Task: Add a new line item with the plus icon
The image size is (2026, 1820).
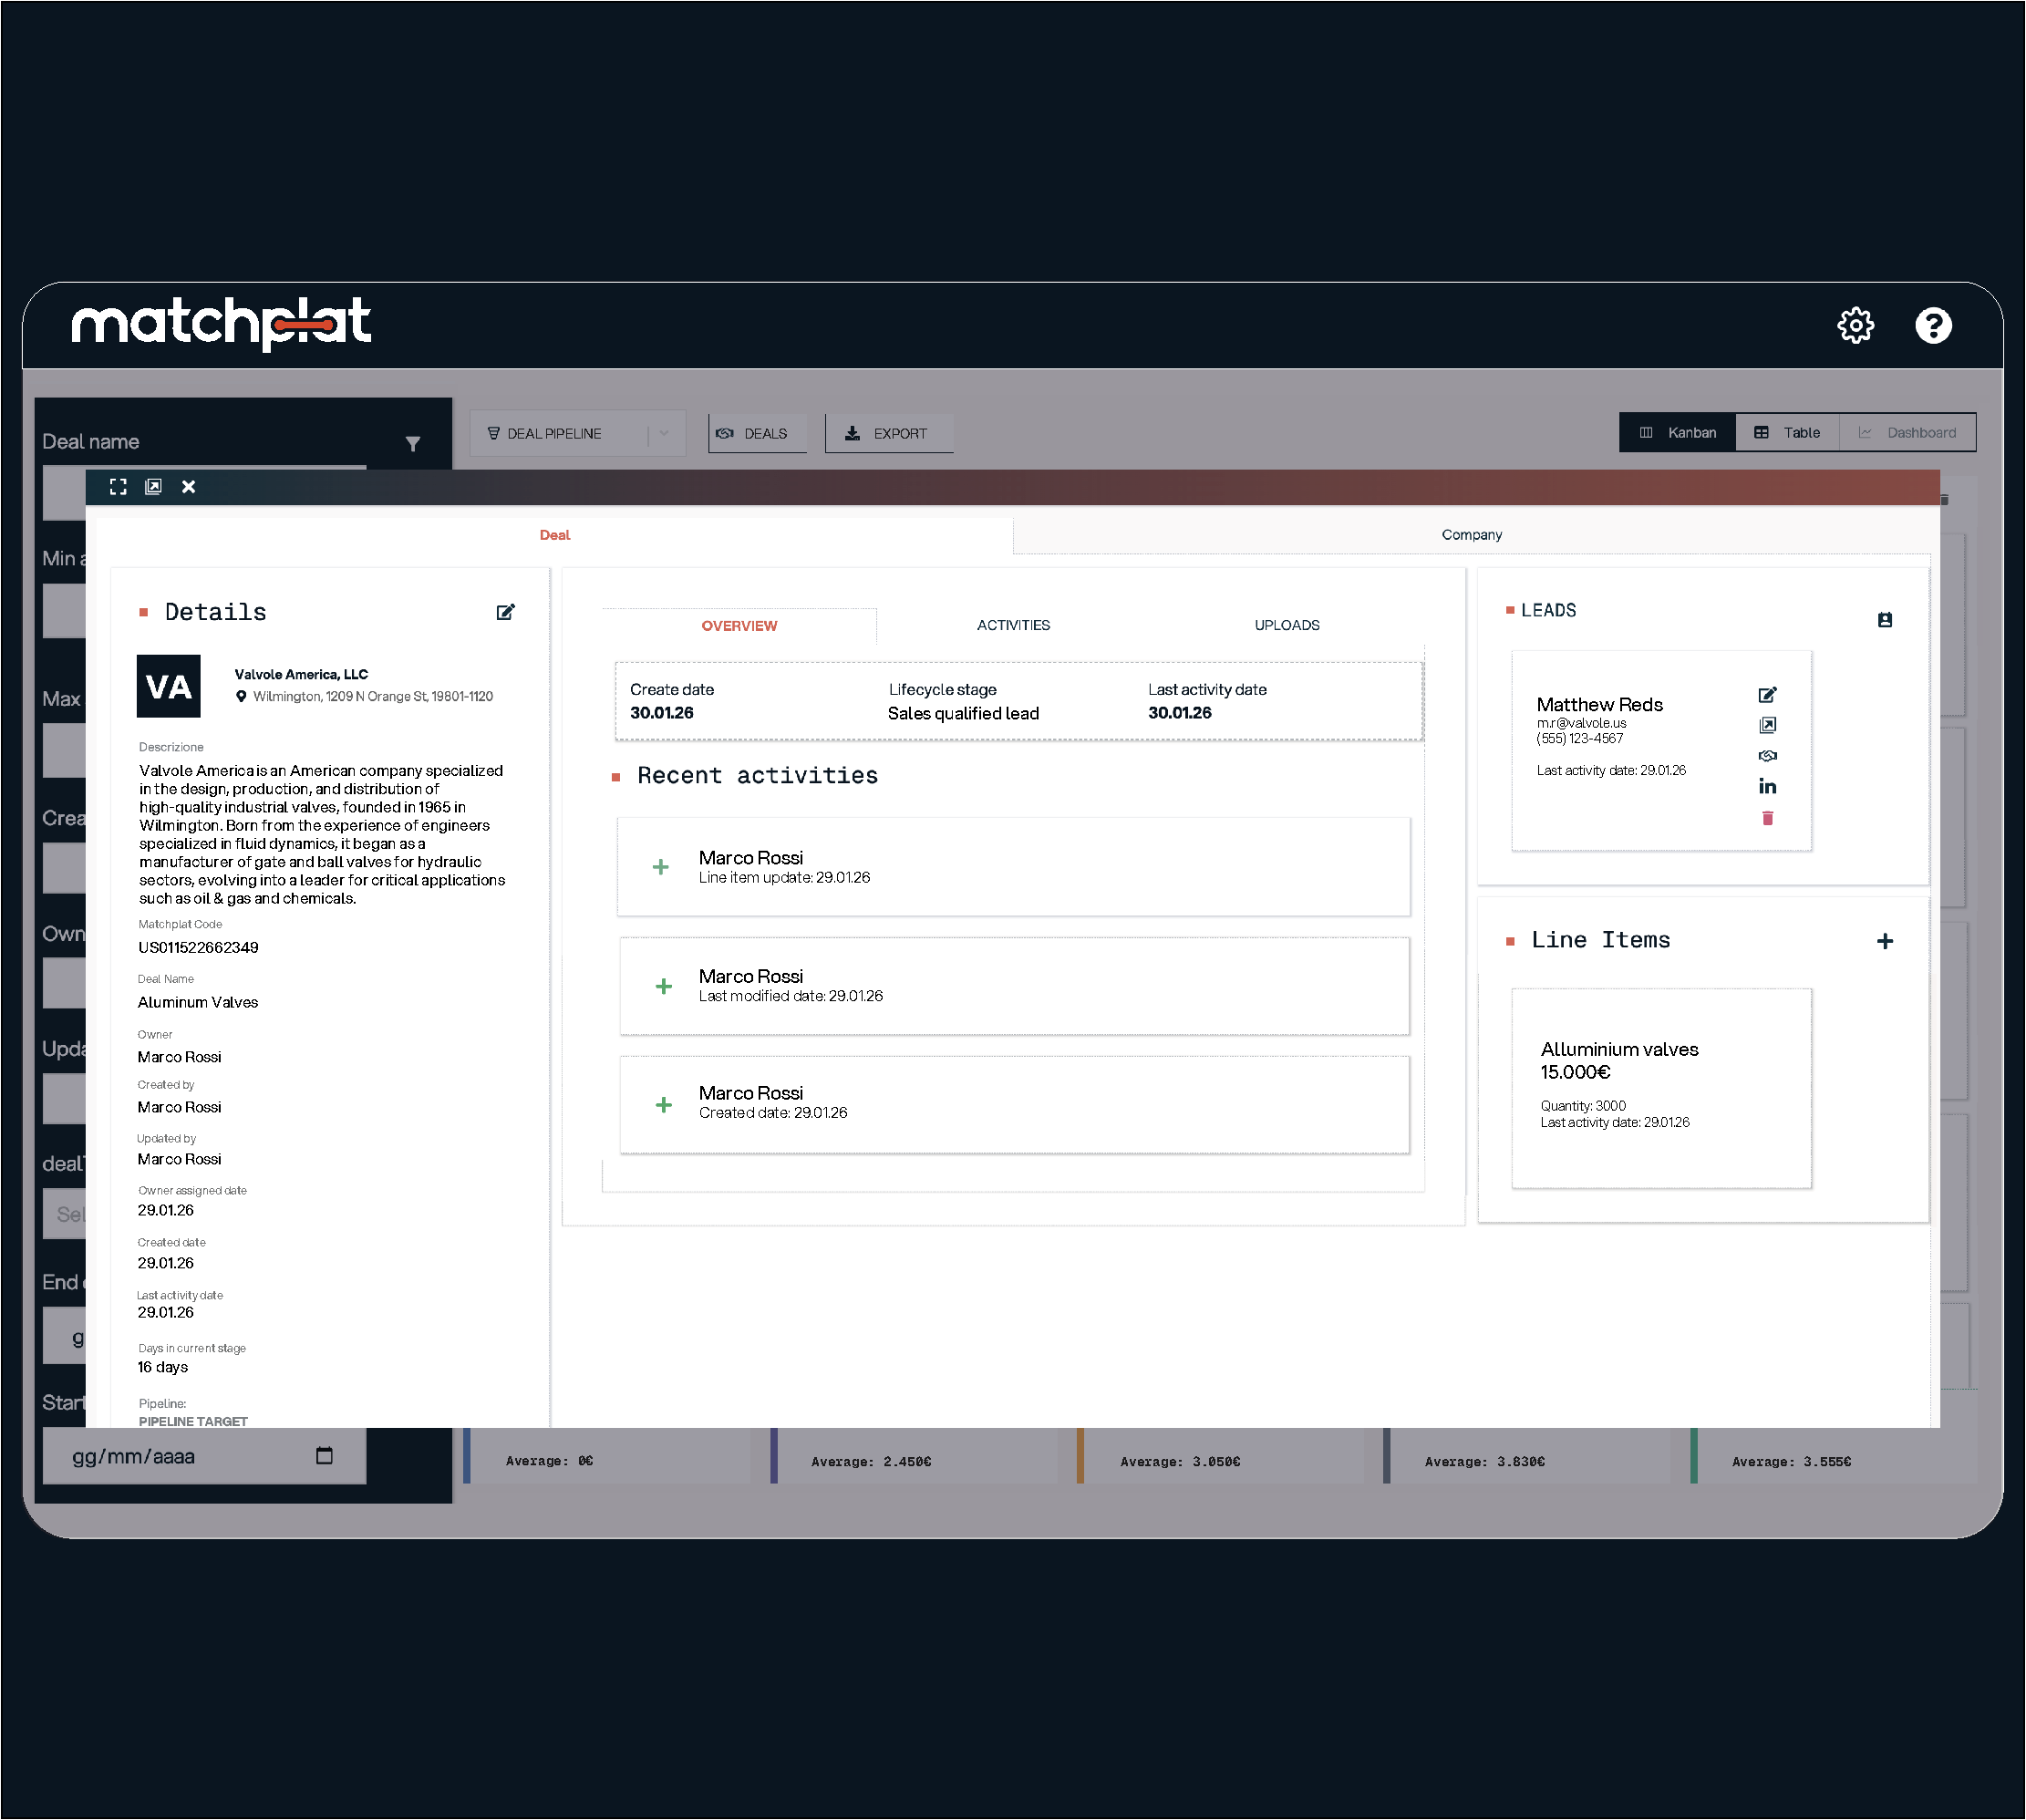Action: [x=1884, y=941]
